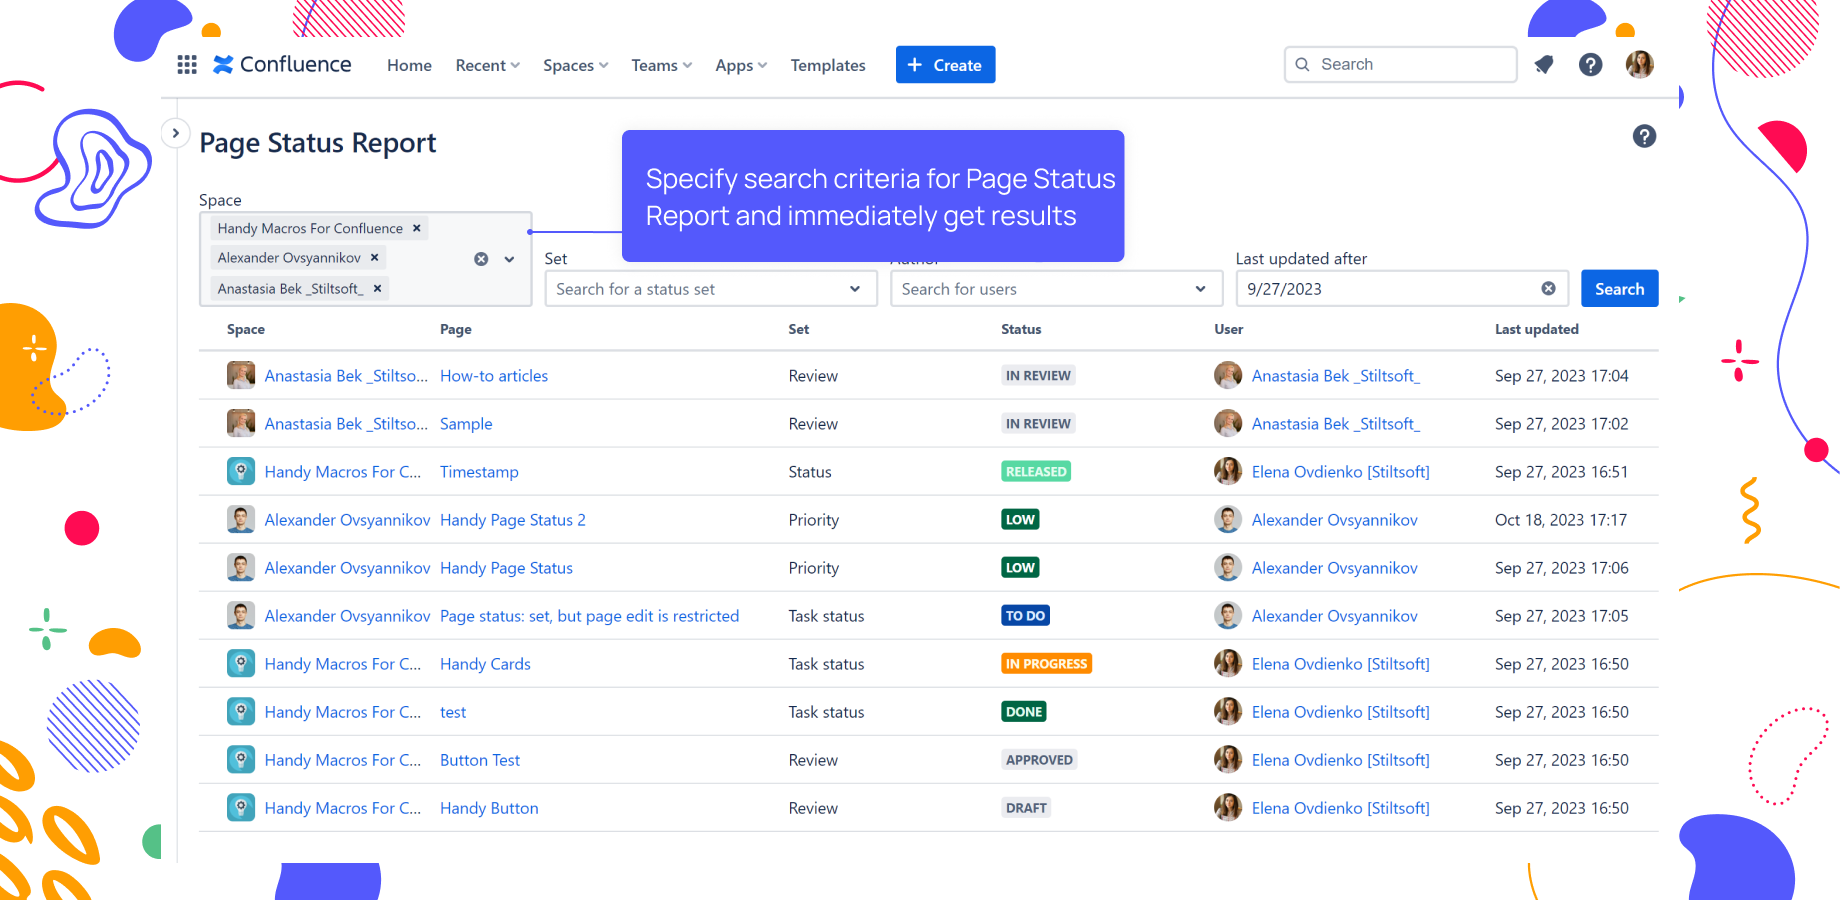Open notifications via the flag icon
Screen dimensions: 1840x900
click(x=1543, y=64)
